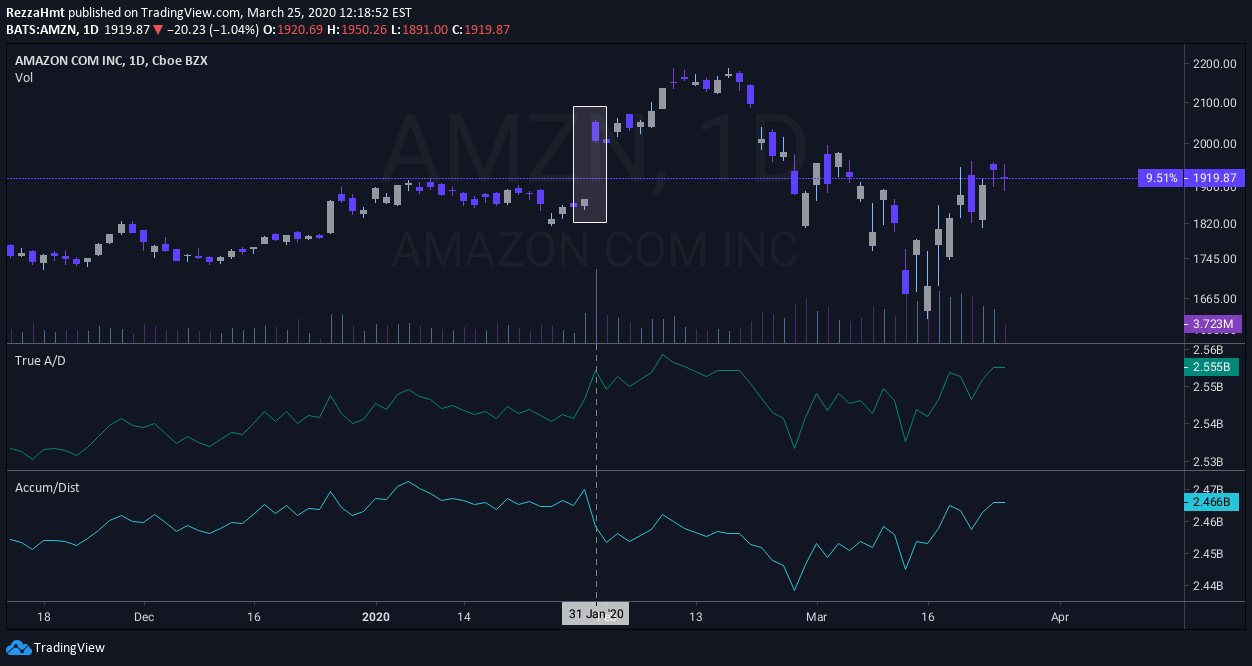This screenshot has width=1252, height=666.
Task: Click the 2.44B Accum/Dist axis label
Action: tap(1208, 585)
